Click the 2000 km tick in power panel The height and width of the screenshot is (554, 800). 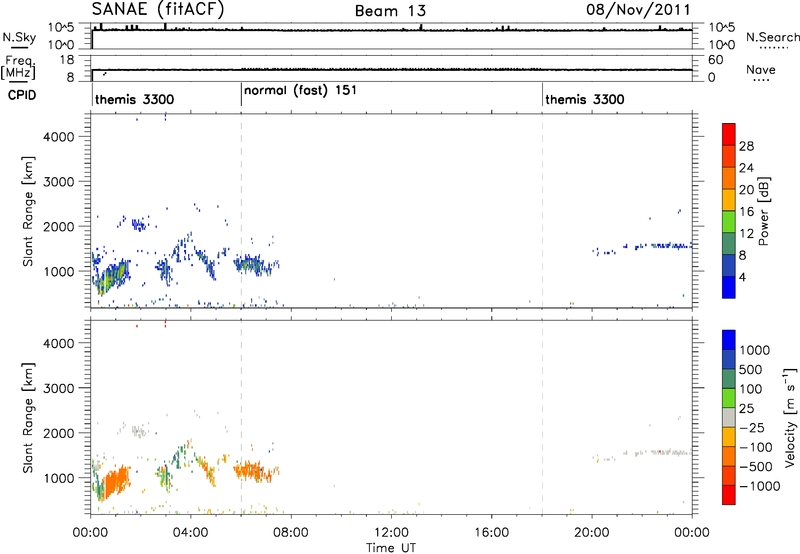[58, 226]
